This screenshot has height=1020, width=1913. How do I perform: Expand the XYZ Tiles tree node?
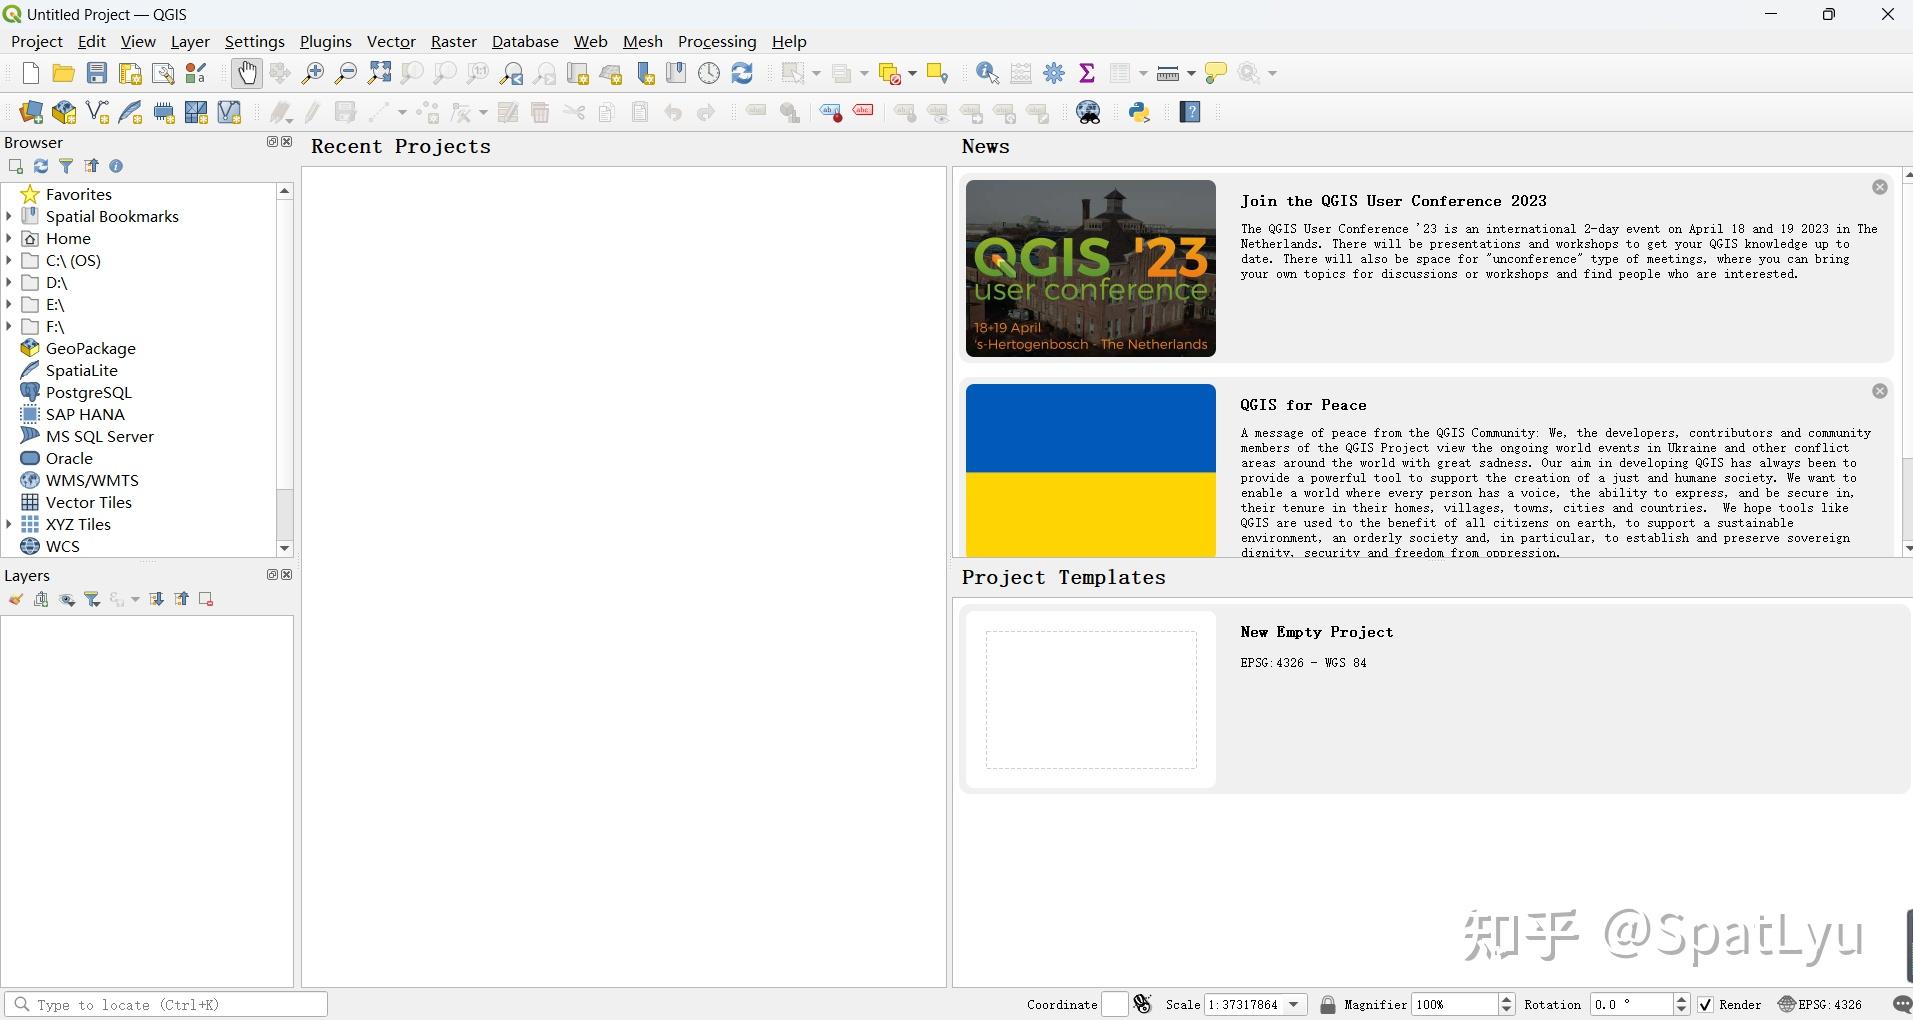9,525
